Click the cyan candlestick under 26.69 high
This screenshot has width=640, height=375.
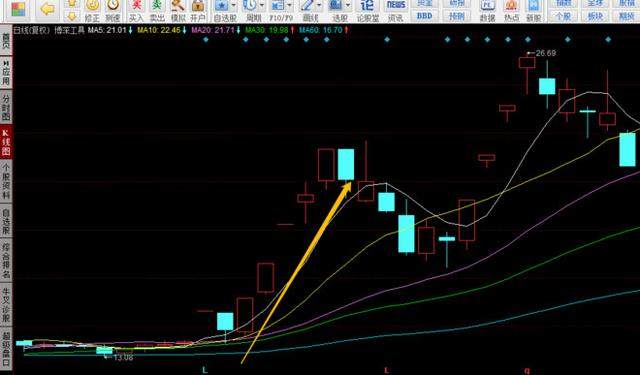pos(547,86)
